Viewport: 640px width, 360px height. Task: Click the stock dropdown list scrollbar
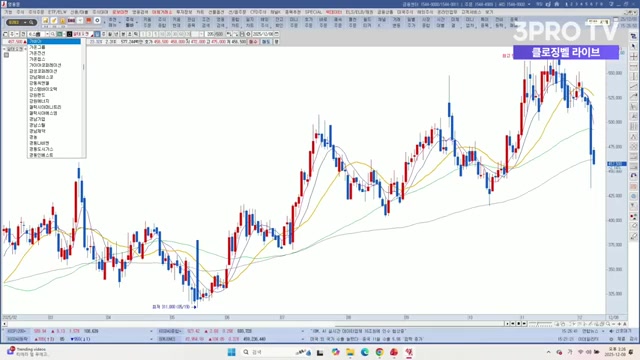pyautogui.click(x=84, y=98)
